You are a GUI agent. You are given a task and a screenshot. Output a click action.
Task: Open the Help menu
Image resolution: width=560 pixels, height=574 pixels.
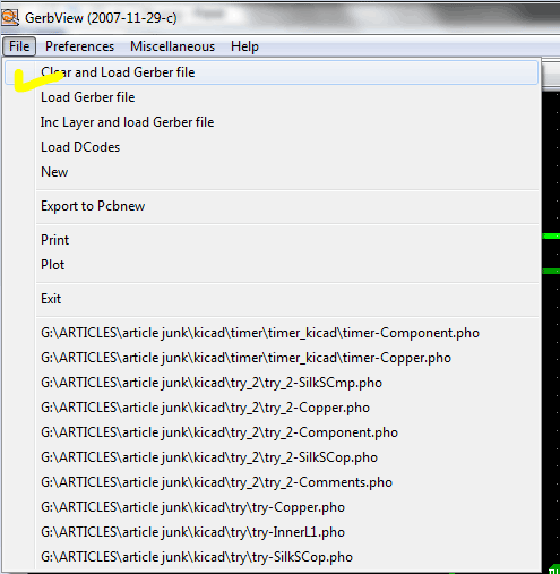[x=245, y=46]
